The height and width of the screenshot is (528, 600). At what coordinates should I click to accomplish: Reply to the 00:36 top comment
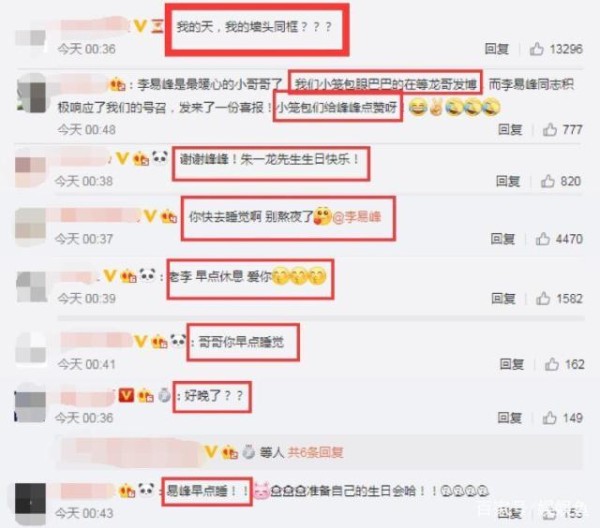tap(496, 49)
